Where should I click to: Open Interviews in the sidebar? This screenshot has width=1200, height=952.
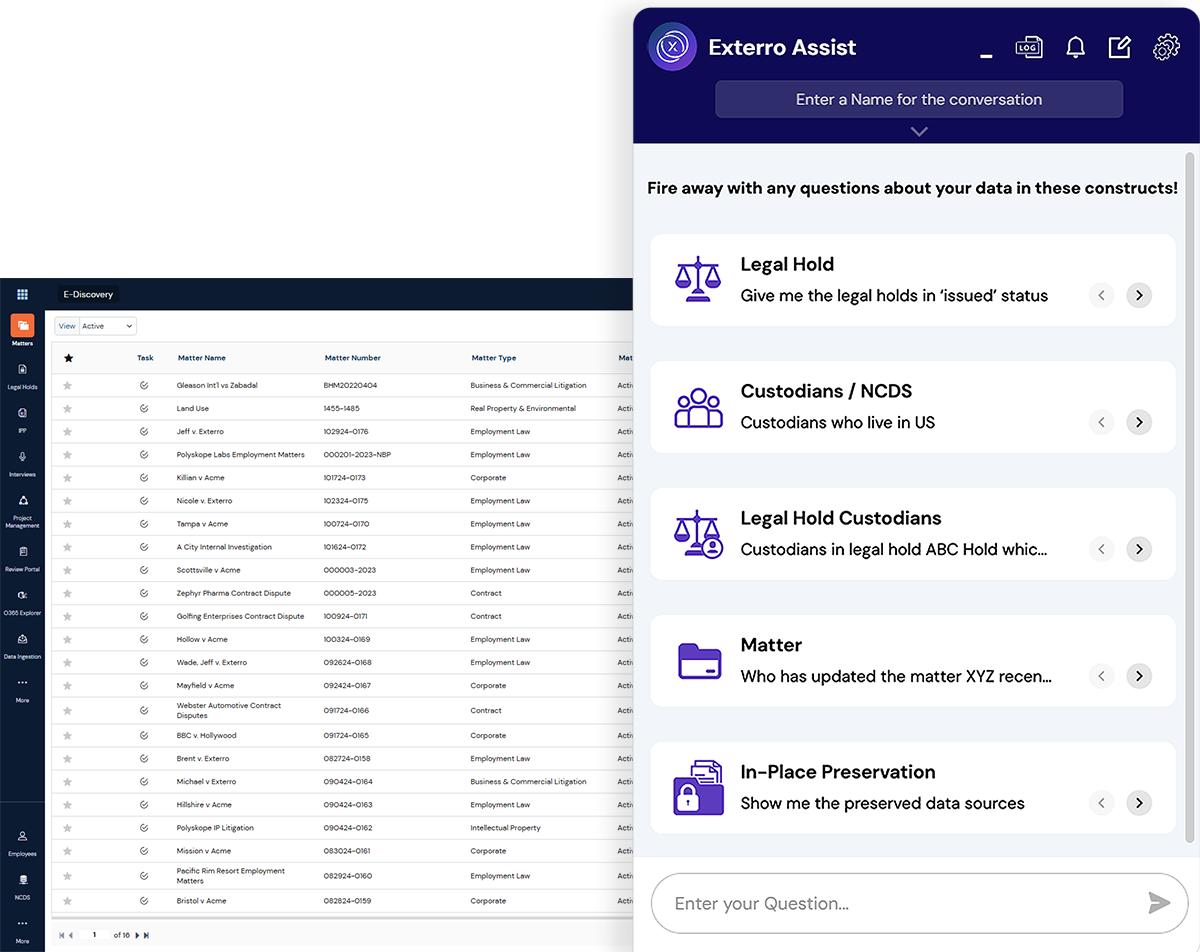pyautogui.click(x=22, y=463)
